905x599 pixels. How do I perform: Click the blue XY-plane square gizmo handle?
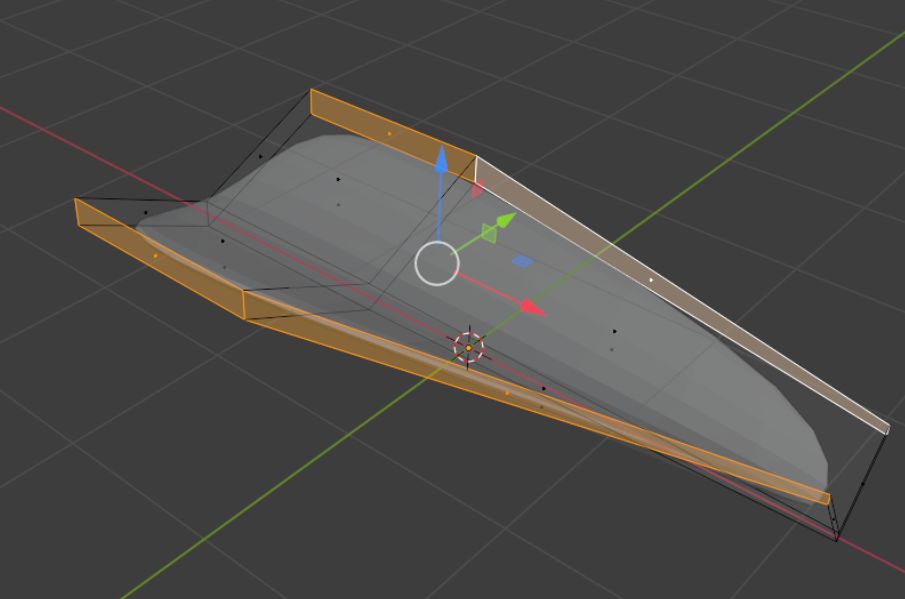[x=522, y=262]
